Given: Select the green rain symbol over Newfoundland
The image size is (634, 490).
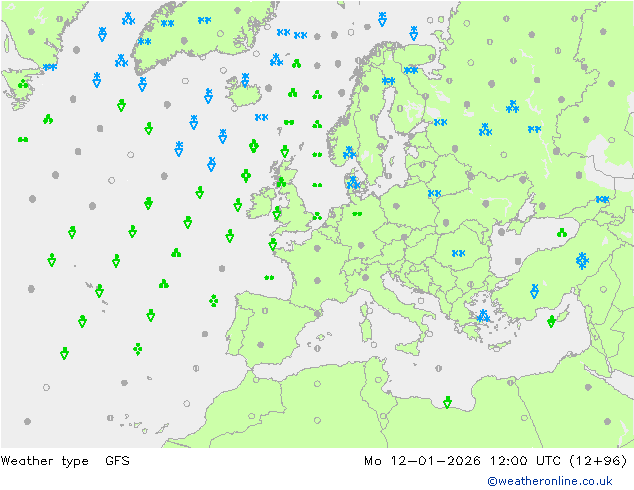Looking at the screenshot, I should [x=23, y=84].
